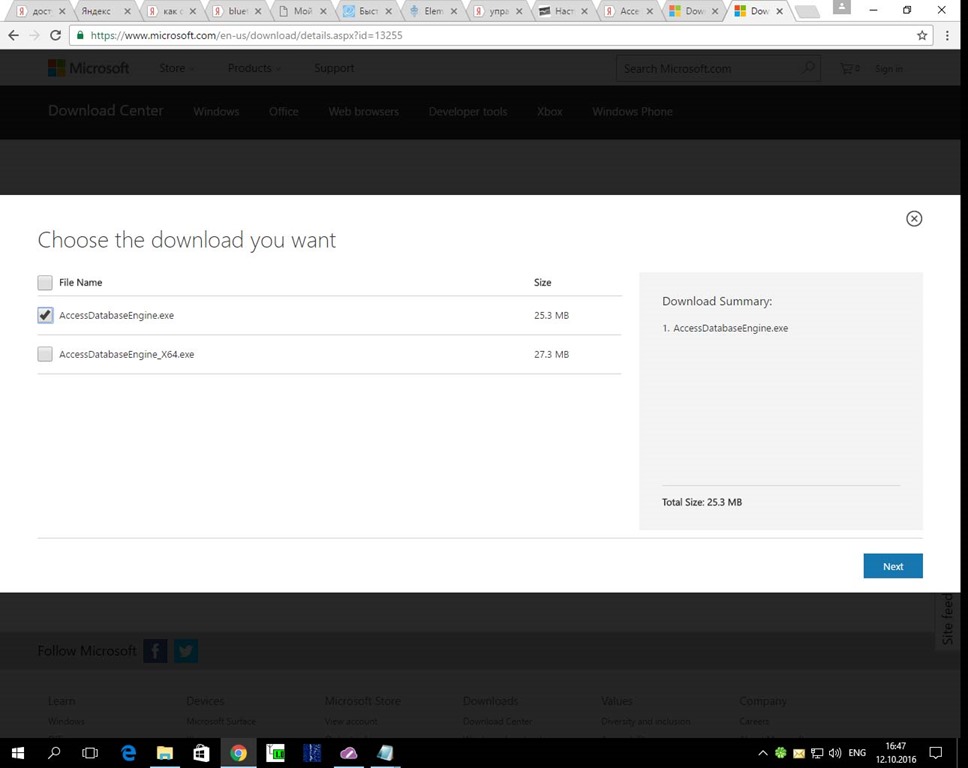Viewport: 968px width, 768px height.
Task: Open the Action Center notification icon
Action: [935, 753]
